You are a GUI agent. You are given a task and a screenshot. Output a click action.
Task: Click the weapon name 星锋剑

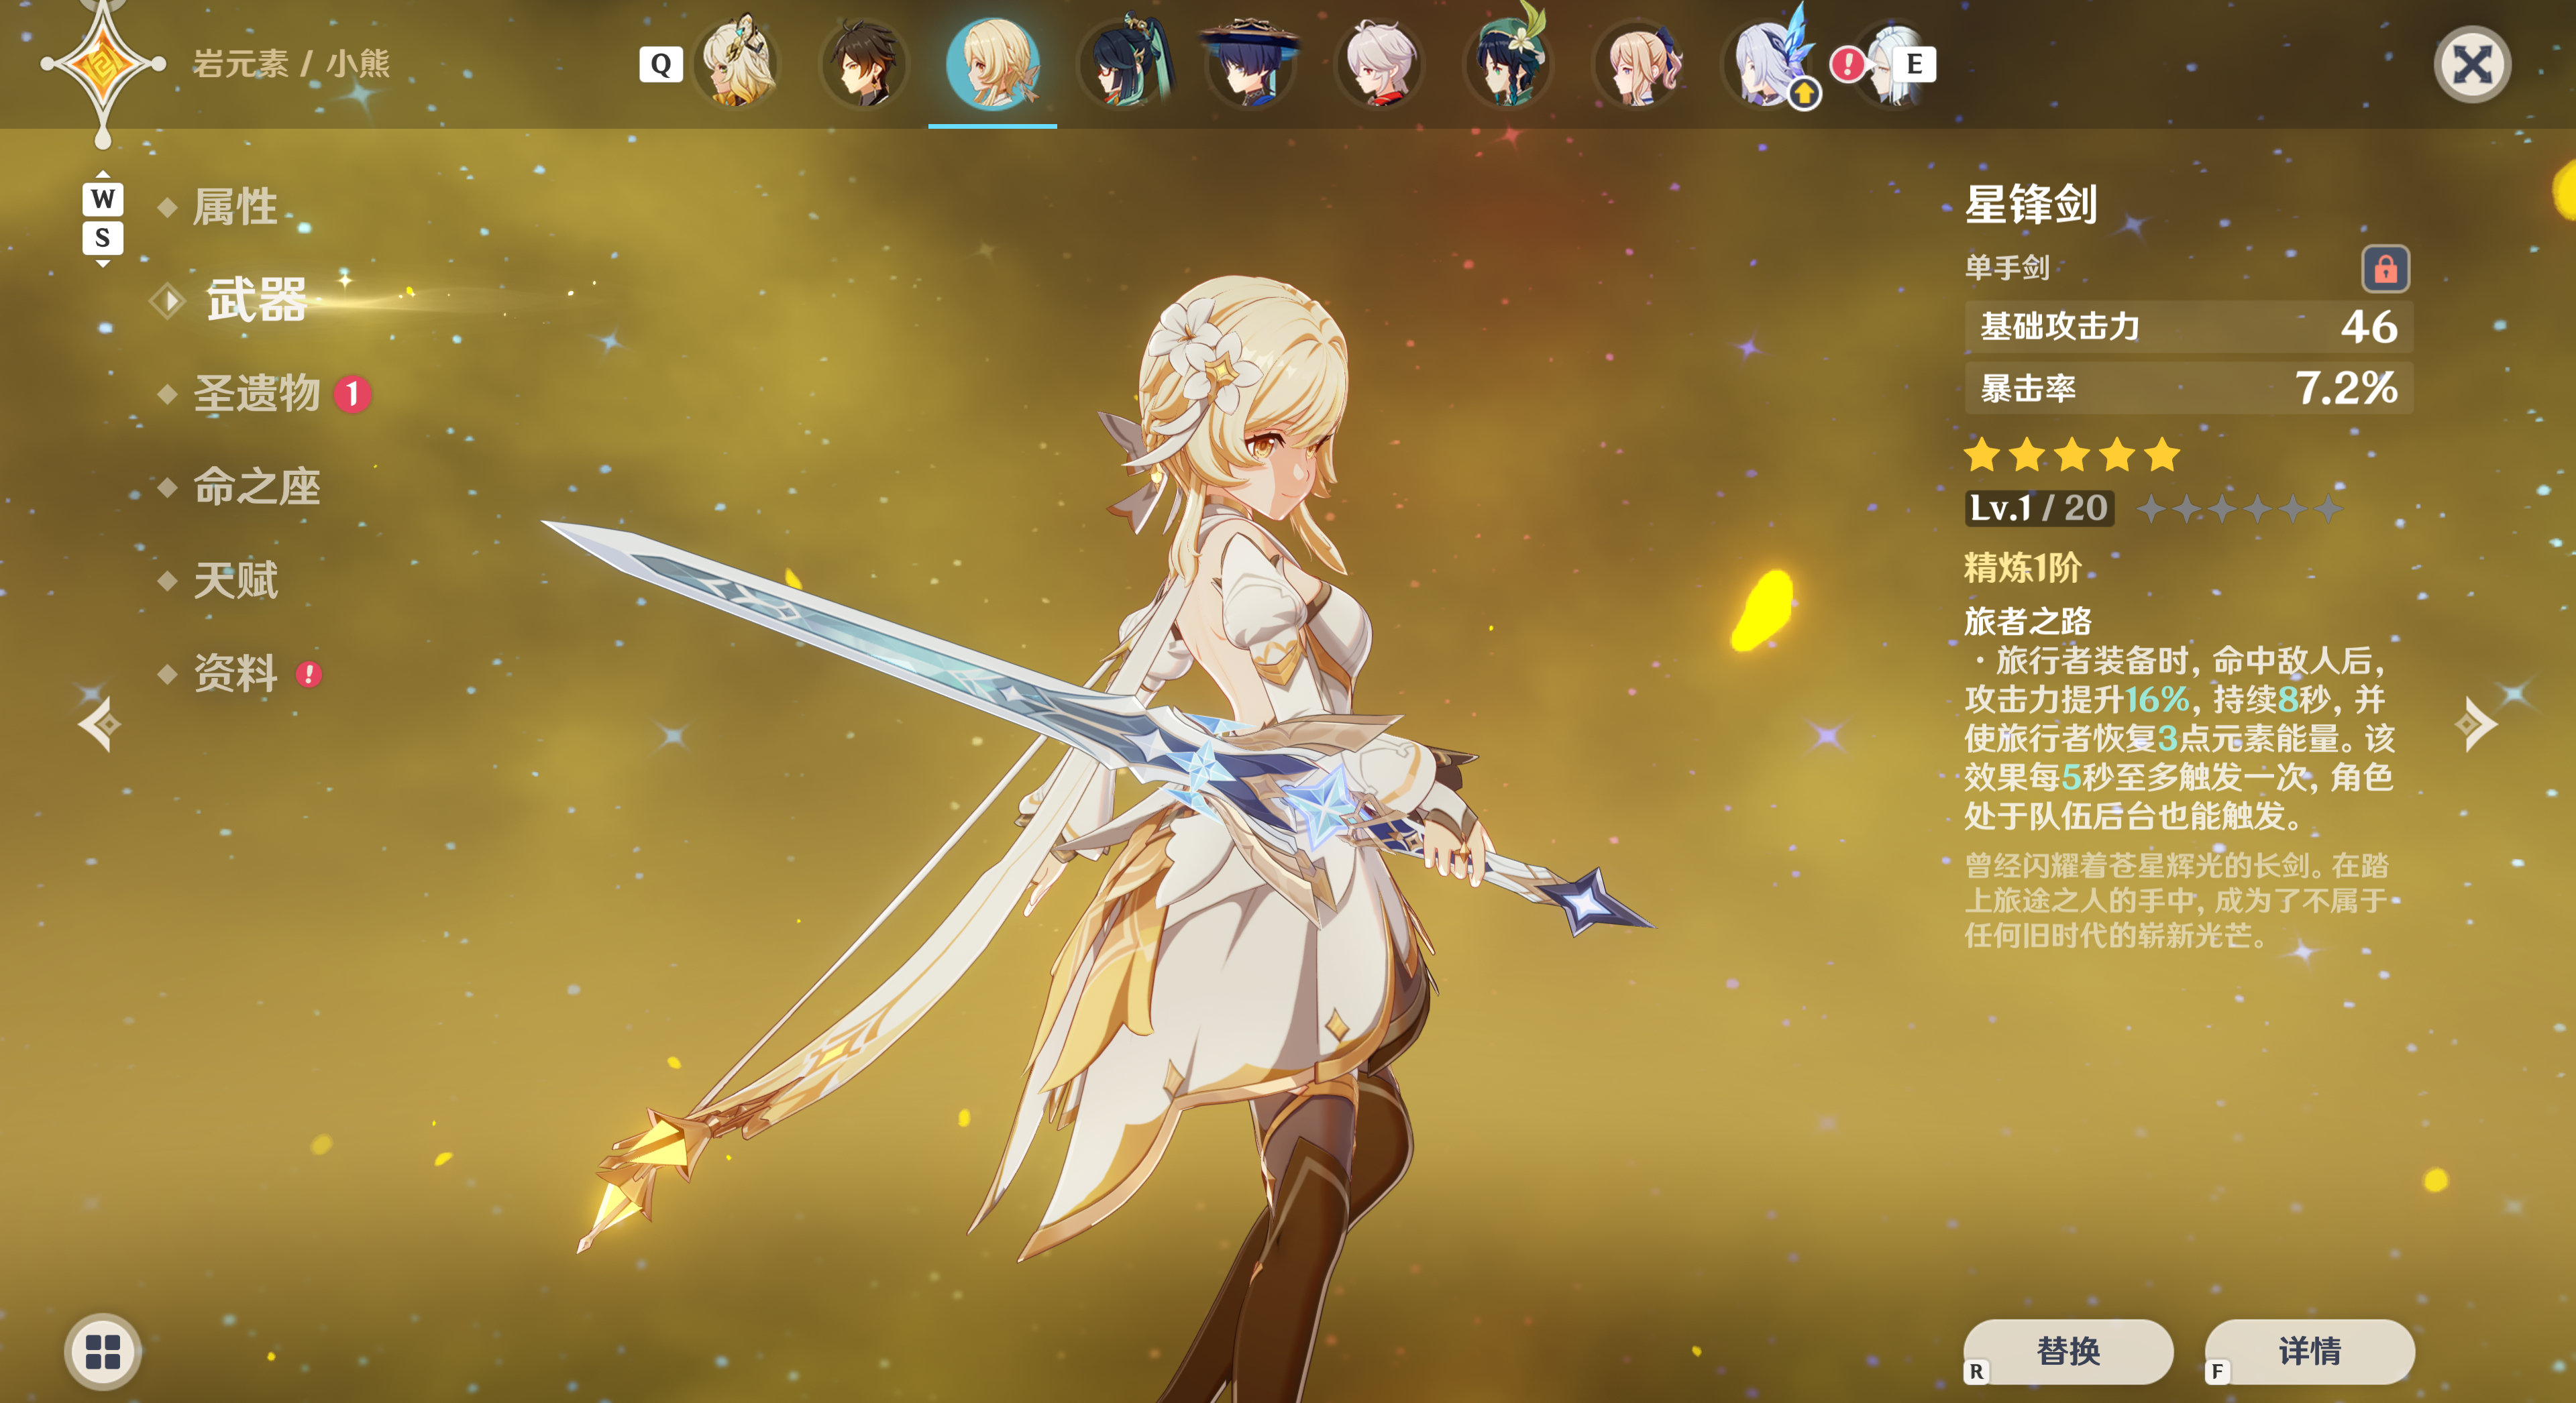[x=2031, y=205]
